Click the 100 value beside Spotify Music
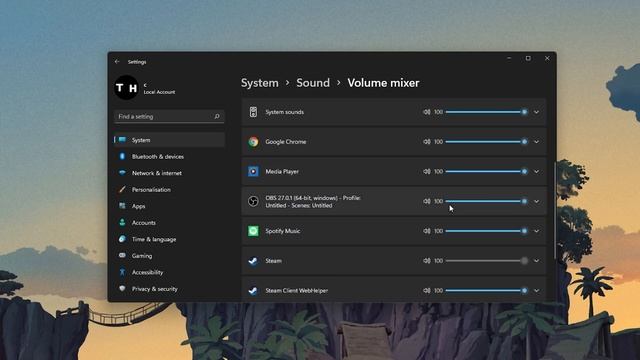 [438, 231]
